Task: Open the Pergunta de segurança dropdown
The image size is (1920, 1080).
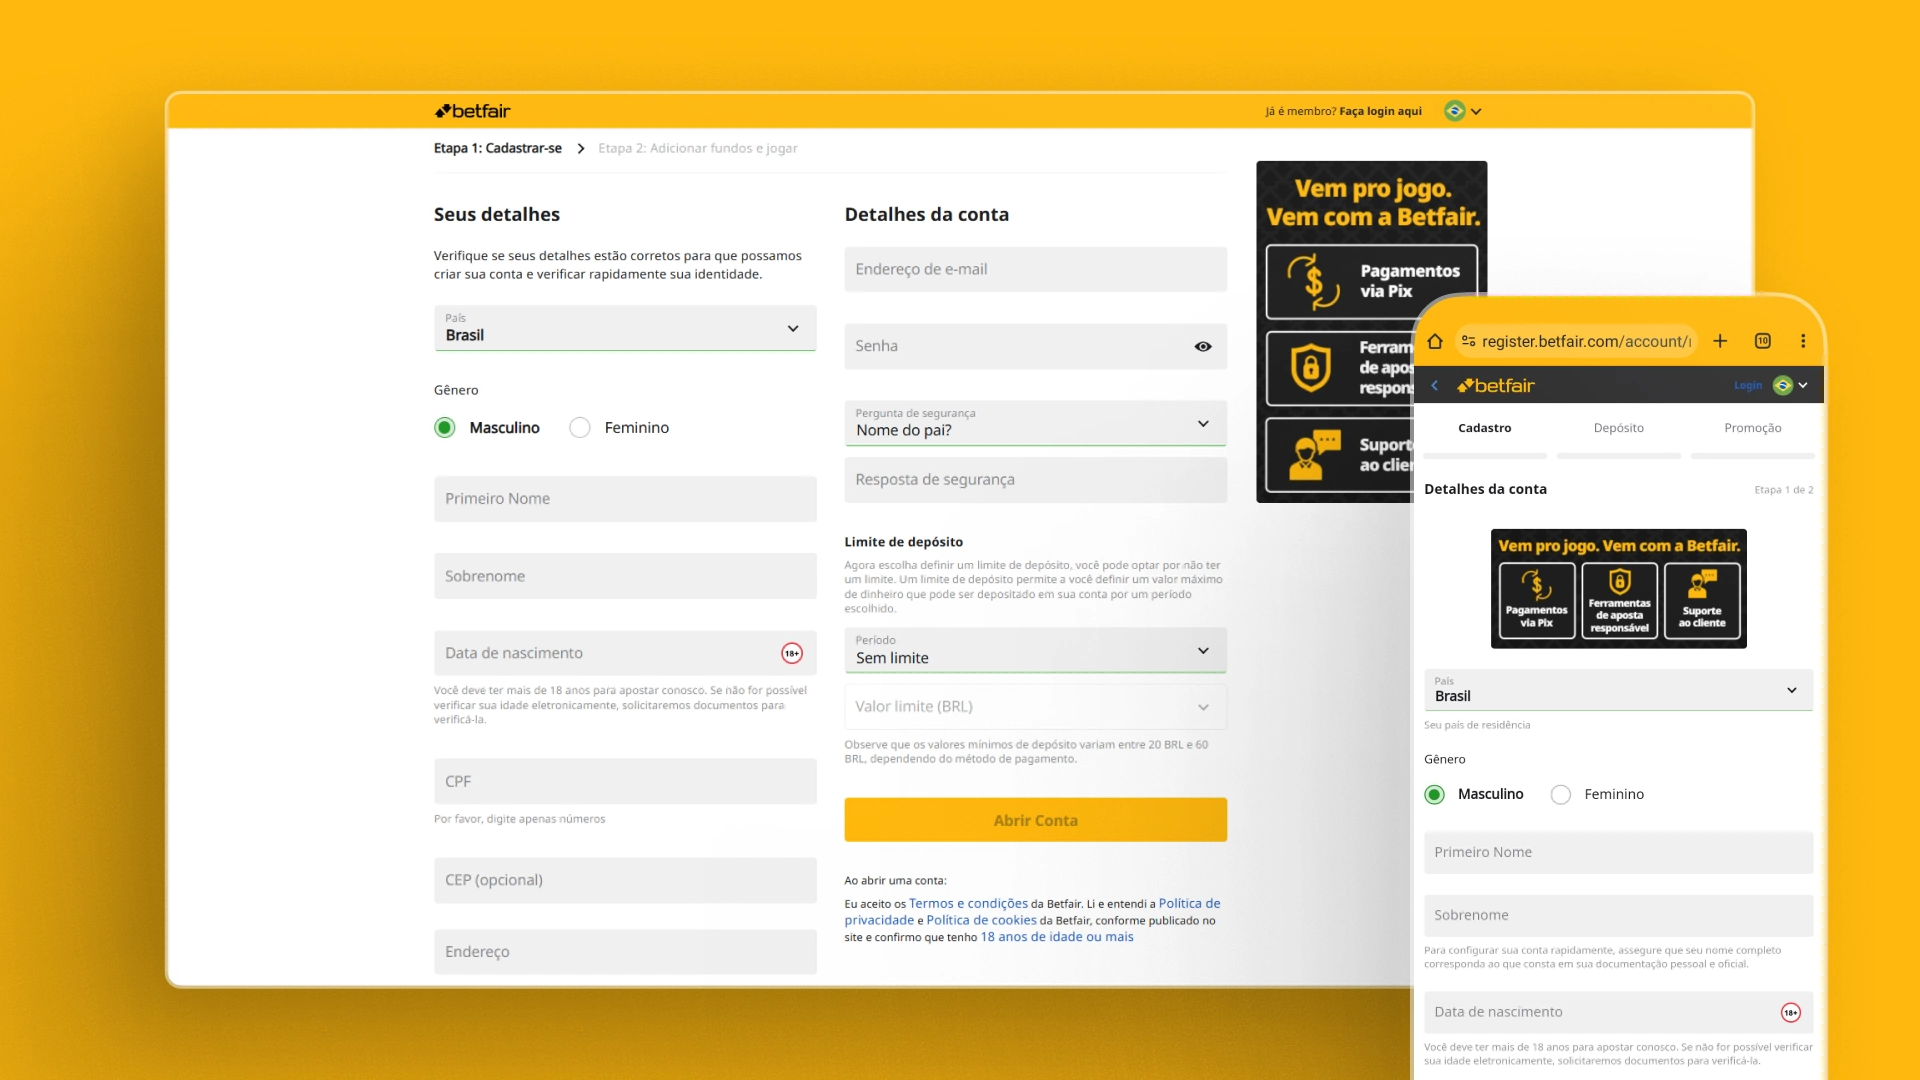Action: point(1035,423)
